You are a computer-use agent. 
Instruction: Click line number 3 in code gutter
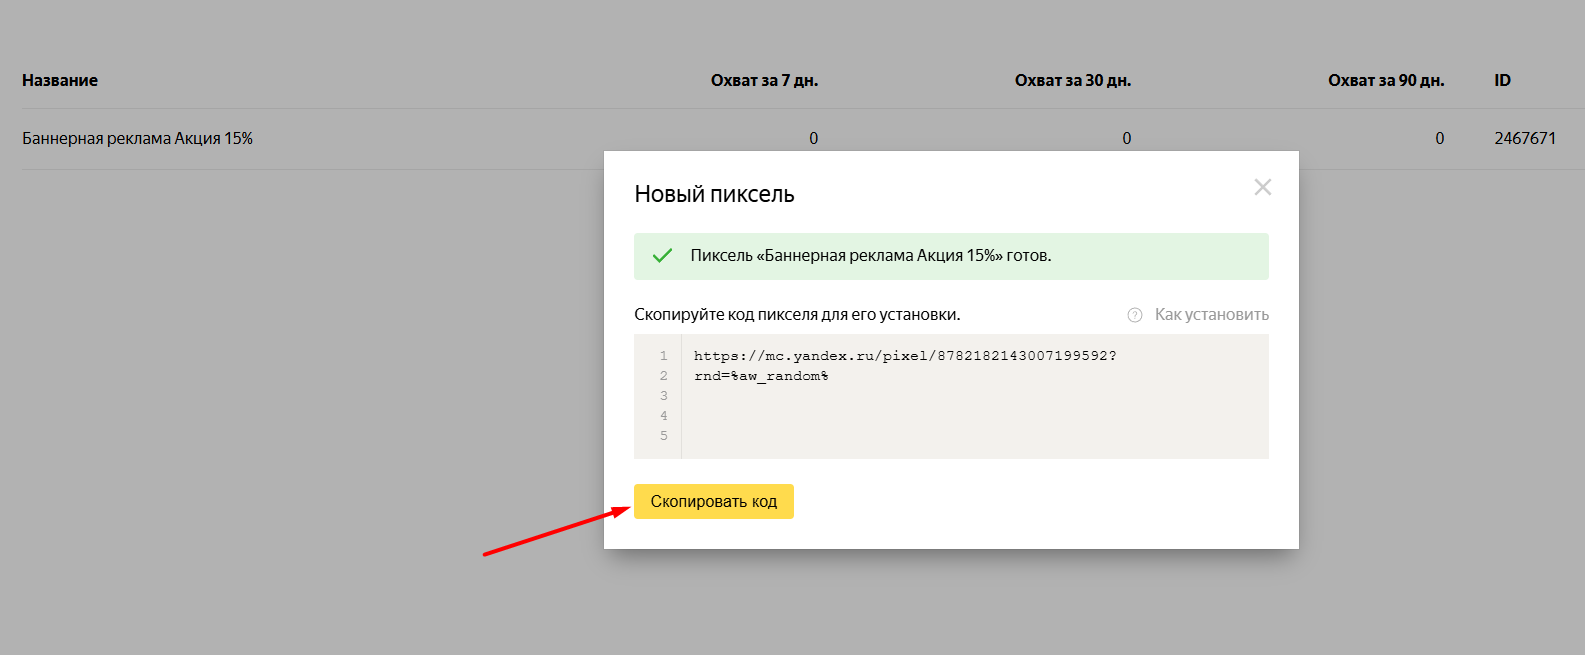[663, 396]
